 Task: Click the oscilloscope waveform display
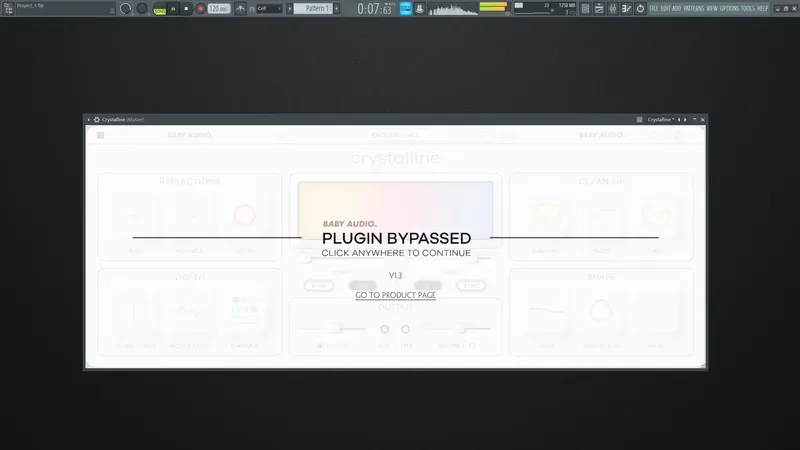click(453, 9)
